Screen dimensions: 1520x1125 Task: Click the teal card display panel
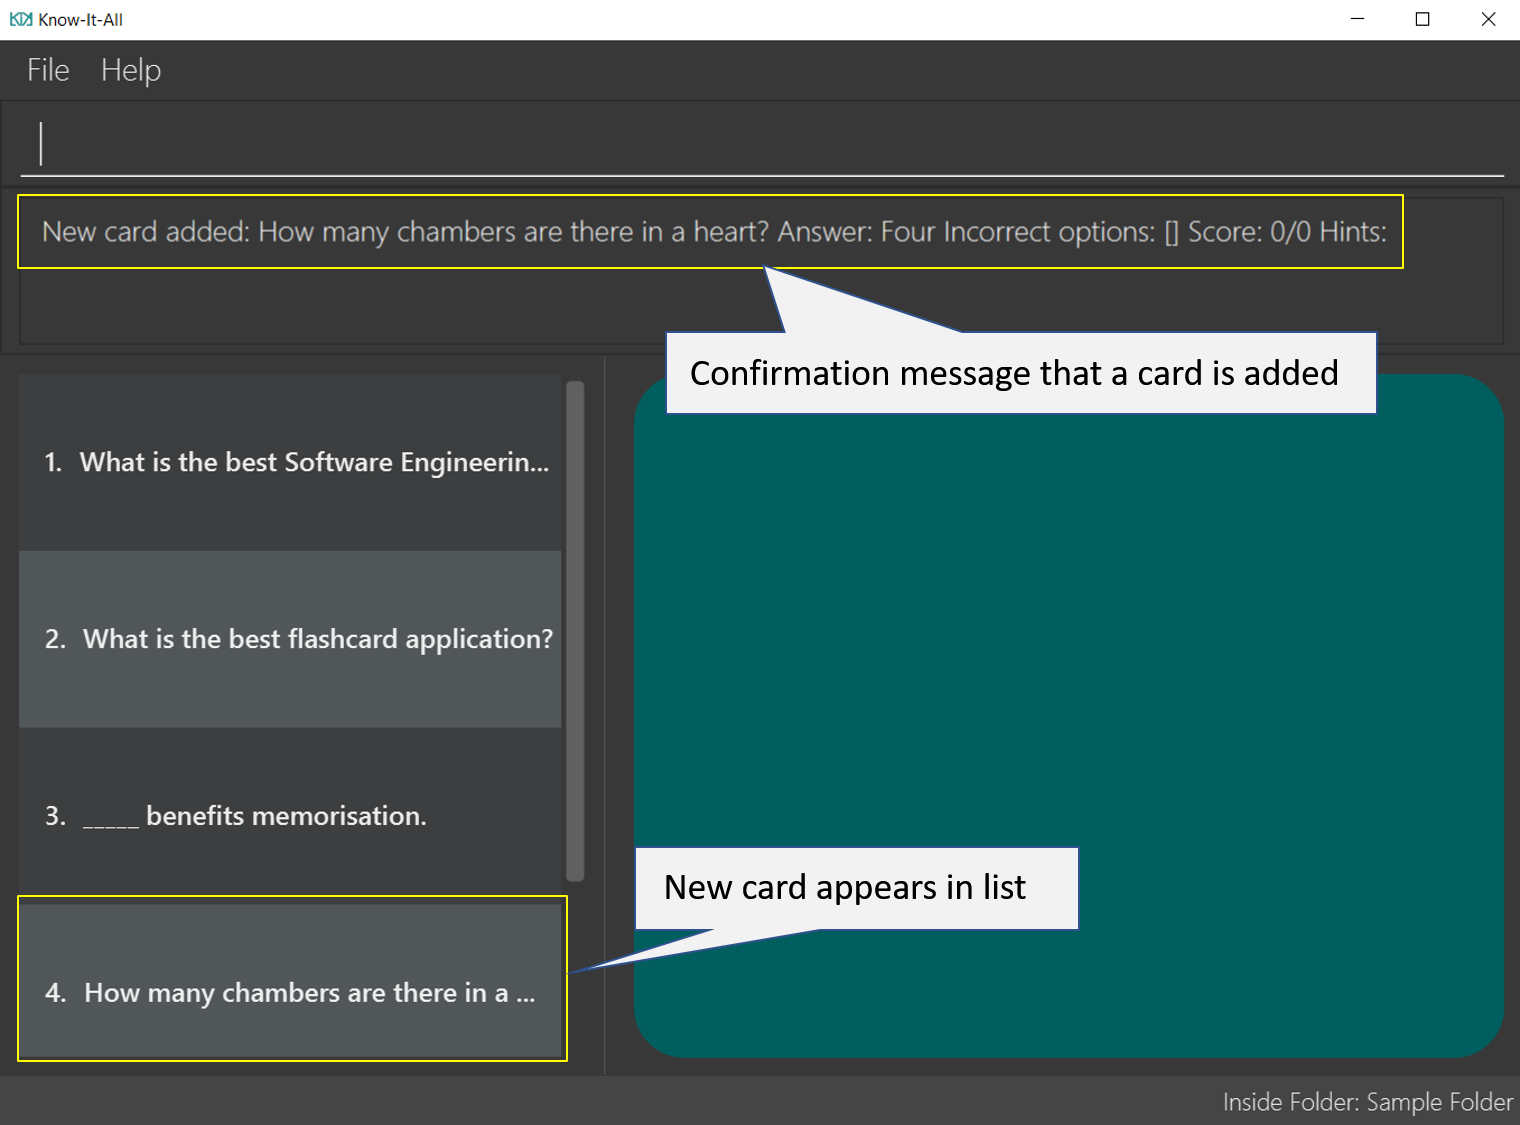pos(1069,716)
